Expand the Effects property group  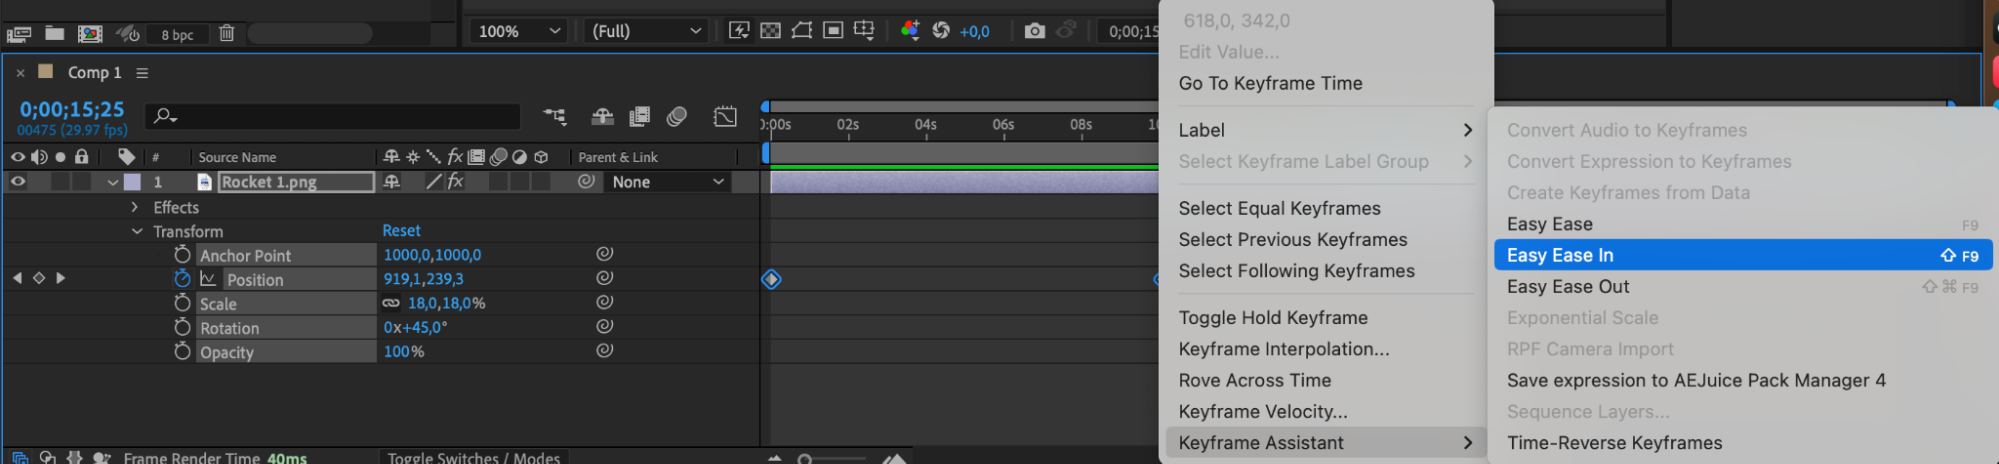pos(135,207)
